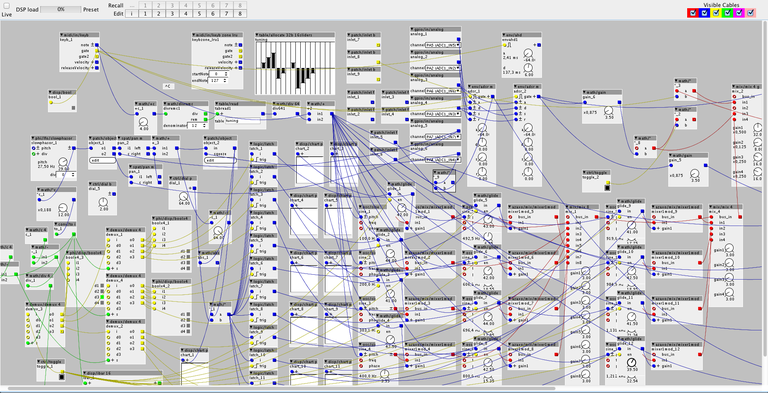Toggle the pink visible cables checkbox

coord(751,13)
